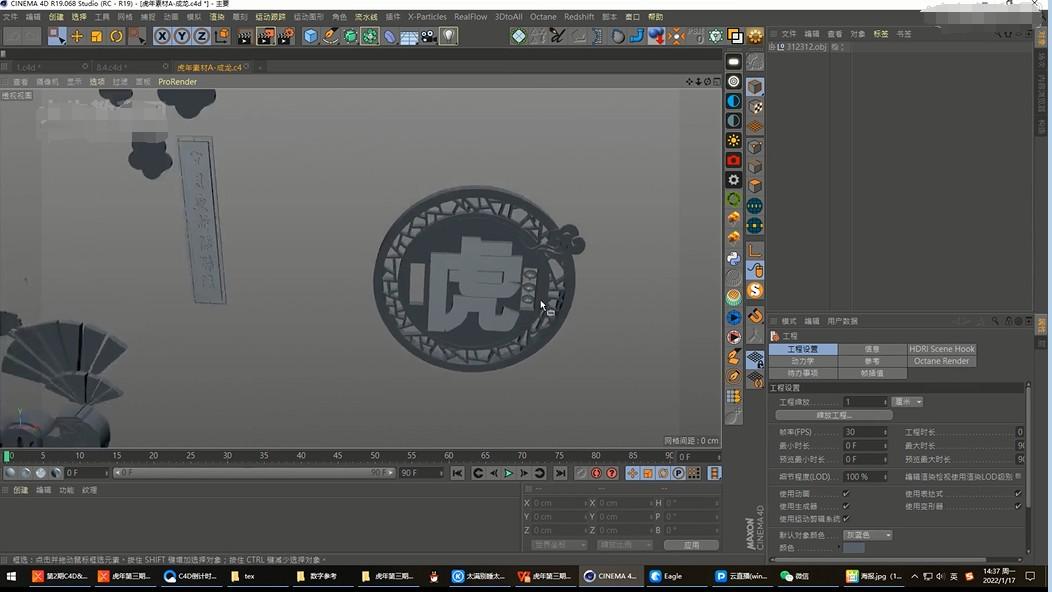The image size is (1052, 592).
Task: Toggle the X axis lock
Action: pos(162,36)
